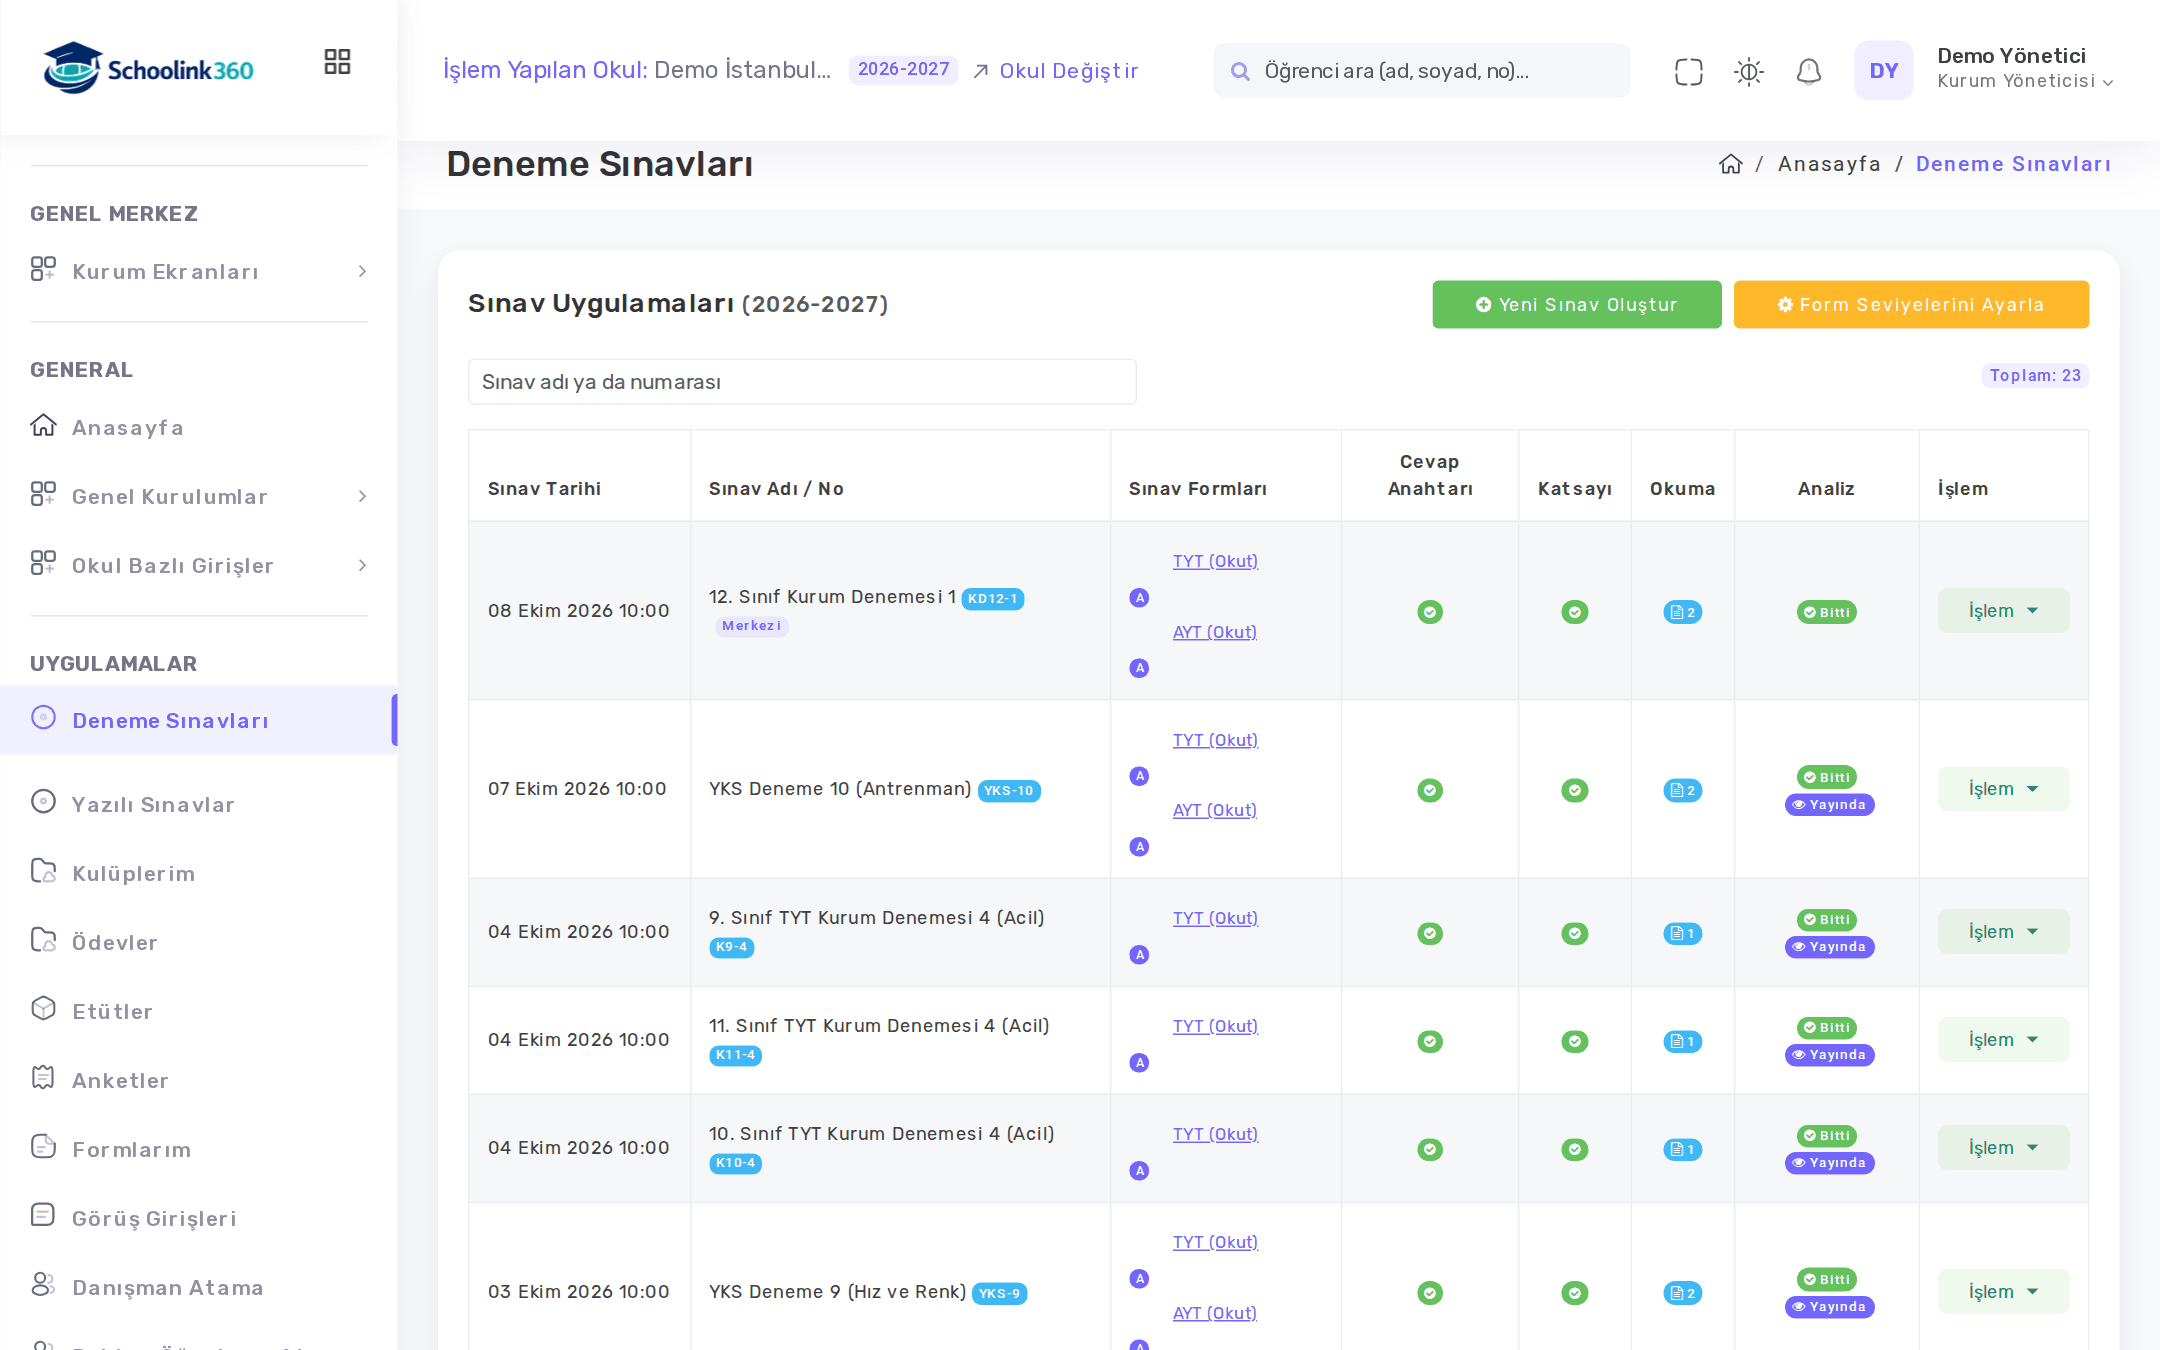Open Demo Yönetici profile dropdown

2025,68
